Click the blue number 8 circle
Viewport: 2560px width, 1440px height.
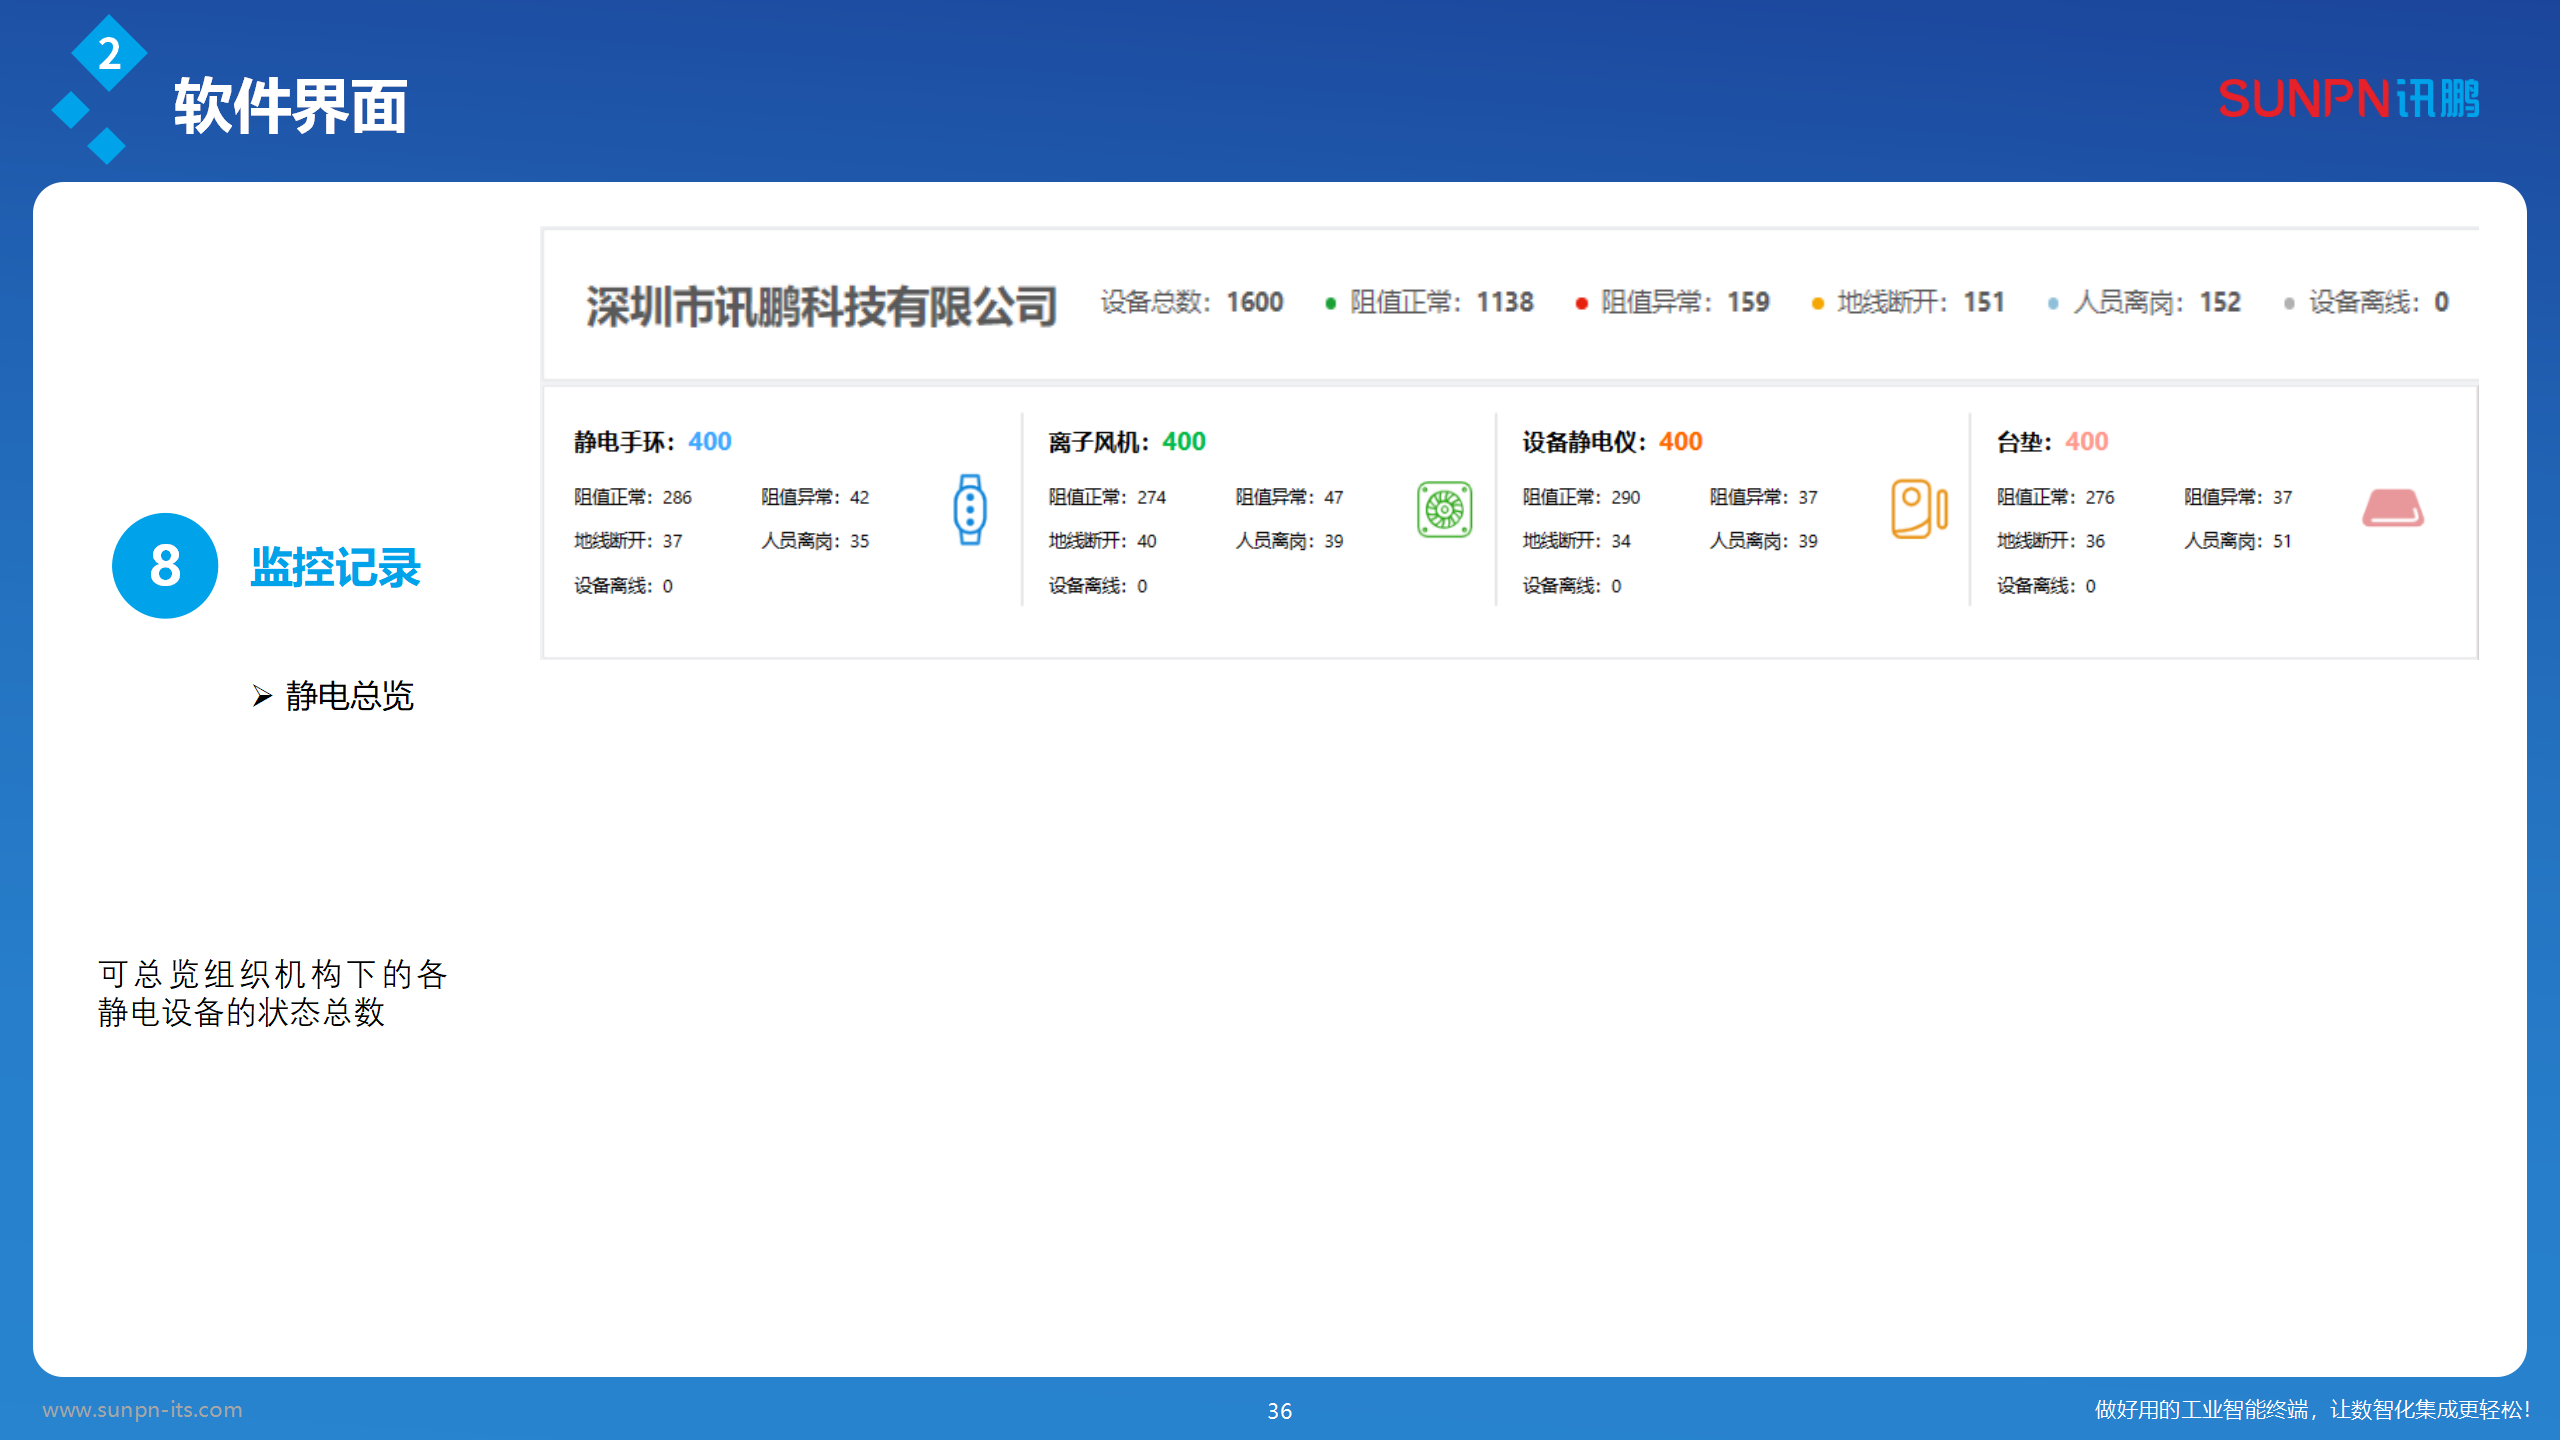165,566
